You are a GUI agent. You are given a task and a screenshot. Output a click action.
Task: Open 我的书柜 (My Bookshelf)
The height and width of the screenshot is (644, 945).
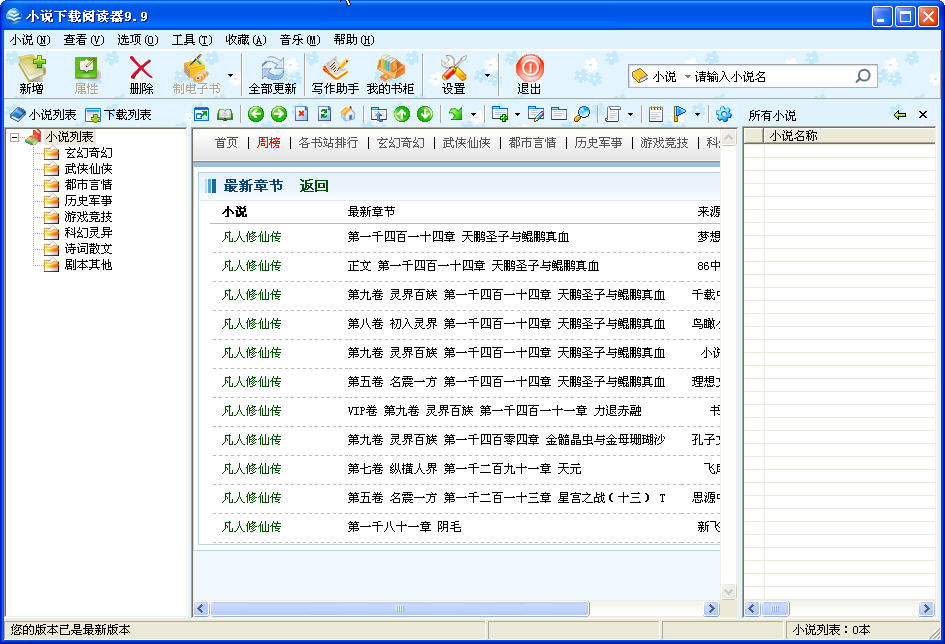(392, 73)
